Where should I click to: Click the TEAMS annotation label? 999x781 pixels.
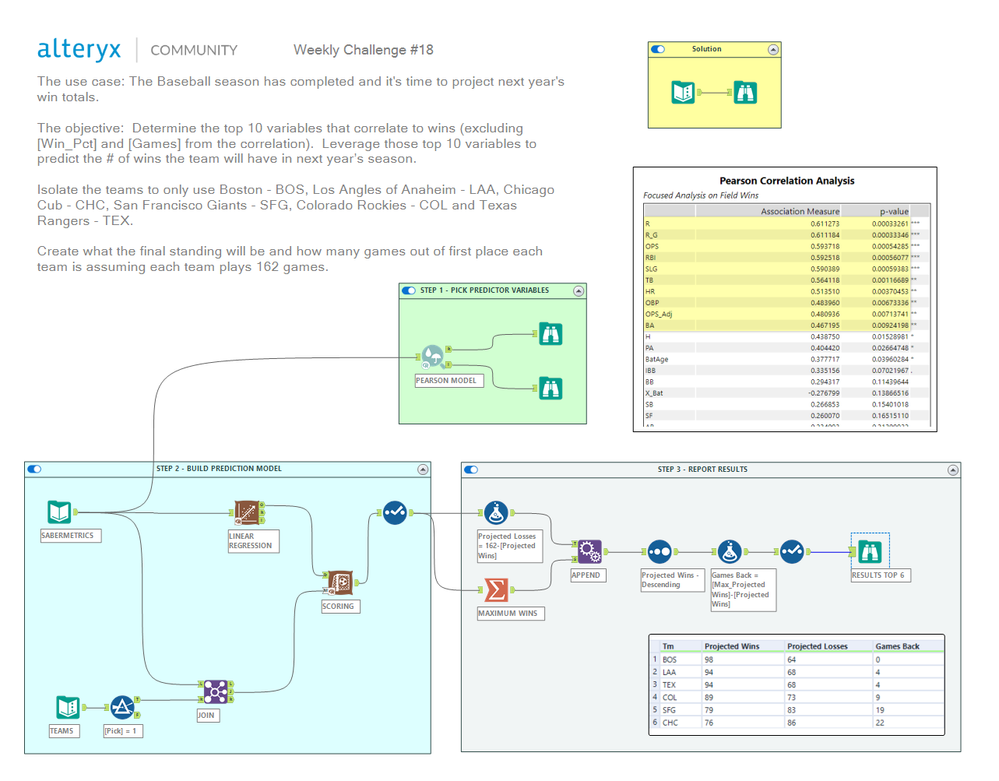tap(64, 731)
